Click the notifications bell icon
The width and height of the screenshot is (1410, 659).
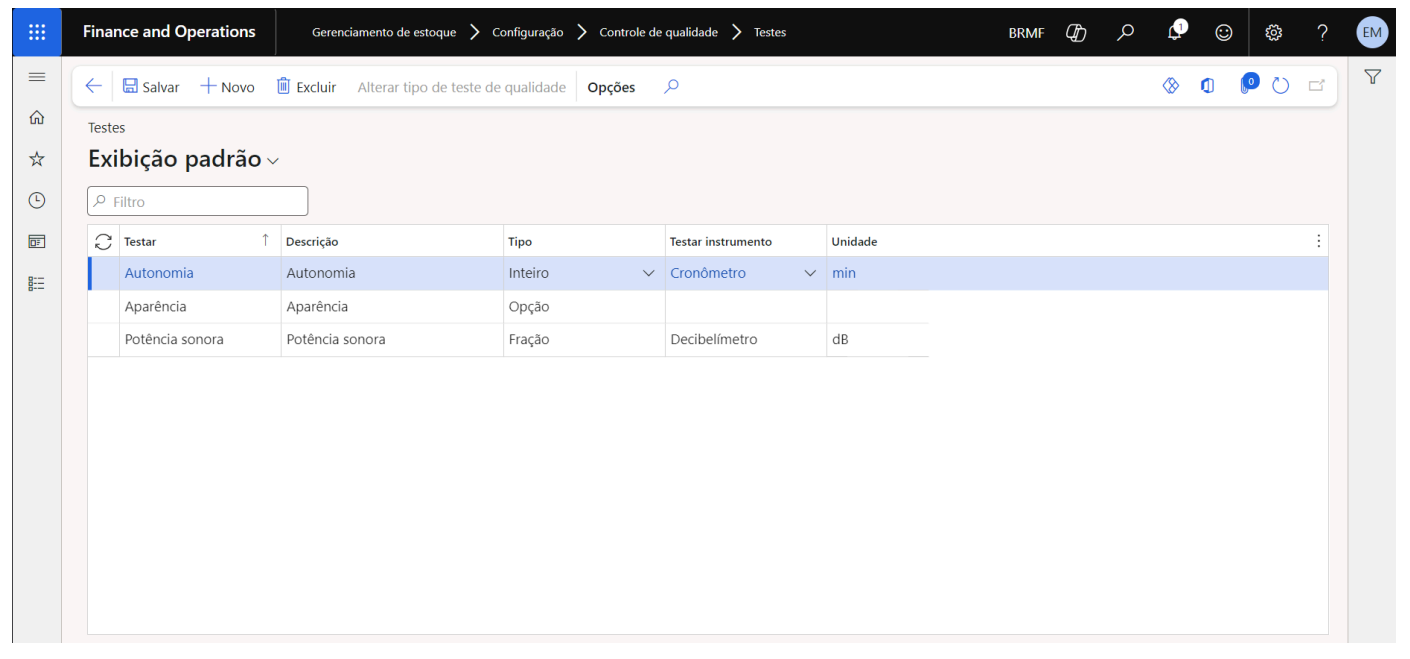[1175, 32]
